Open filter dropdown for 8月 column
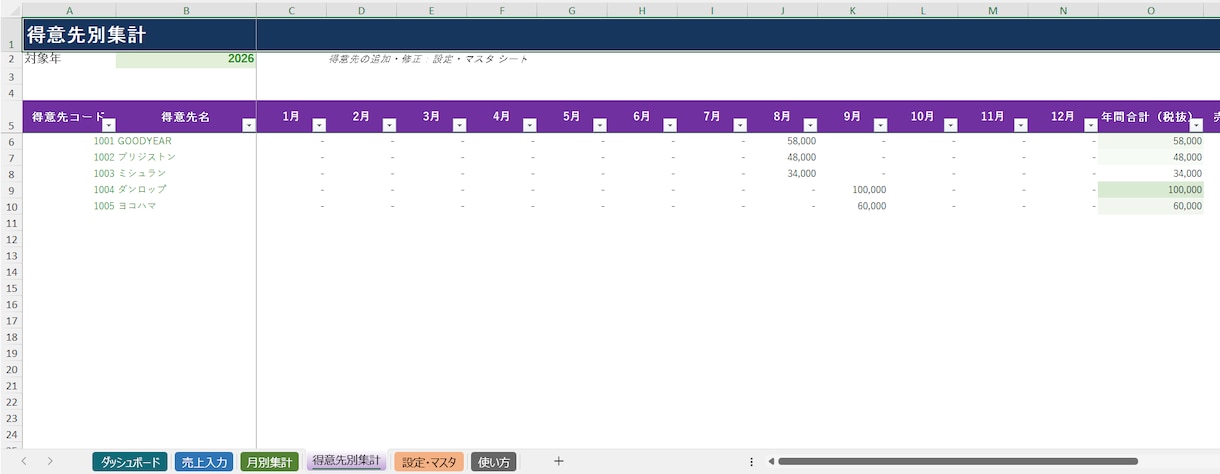Image resolution: width=1220 pixels, height=474 pixels. point(810,125)
